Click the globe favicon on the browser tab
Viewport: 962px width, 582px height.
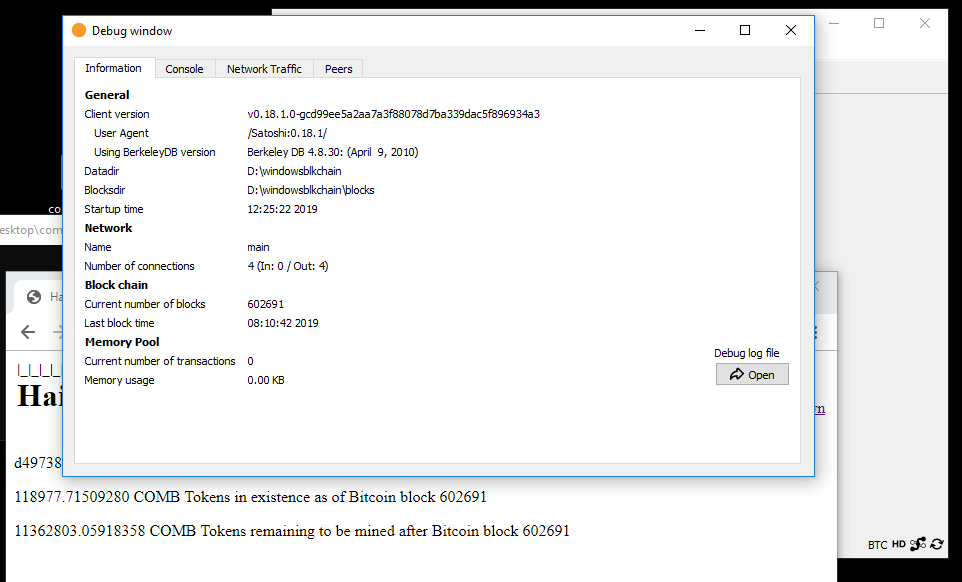point(34,297)
